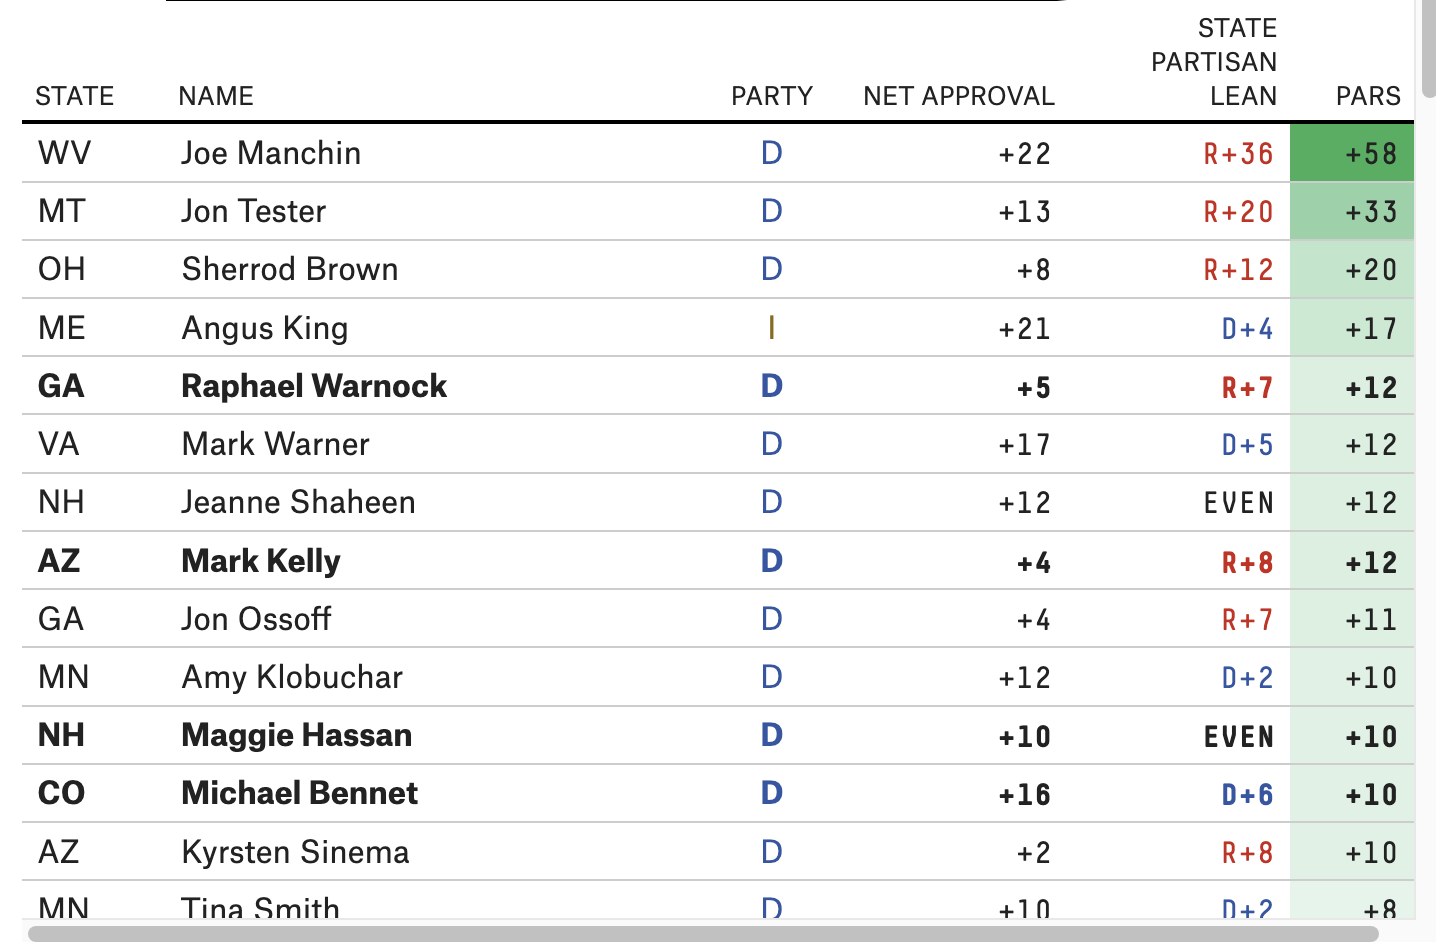The height and width of the screenshot is (942, 1436).
Task: Sort by the NET APPROVAL column header
Action: 958,96
